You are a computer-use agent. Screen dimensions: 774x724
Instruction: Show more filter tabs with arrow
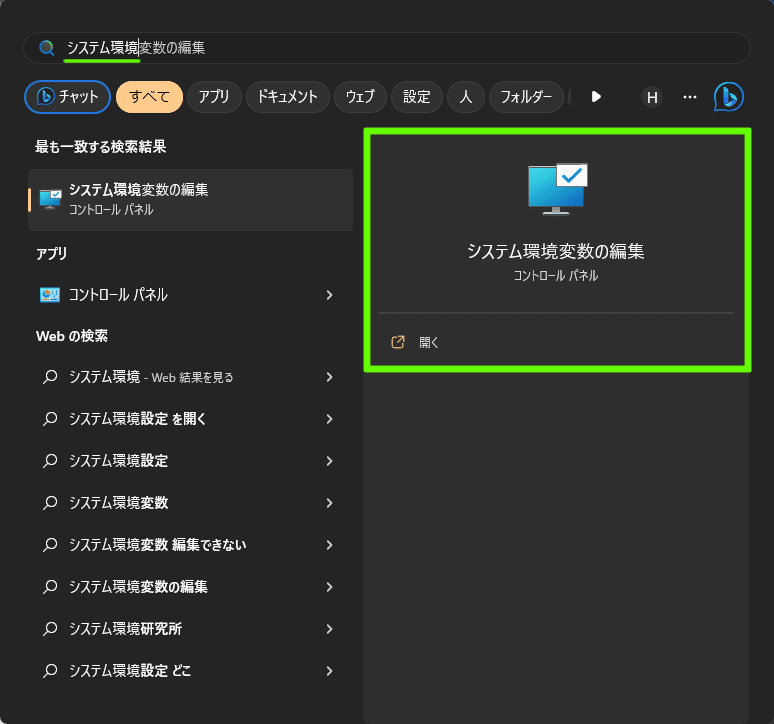[596, 97]
